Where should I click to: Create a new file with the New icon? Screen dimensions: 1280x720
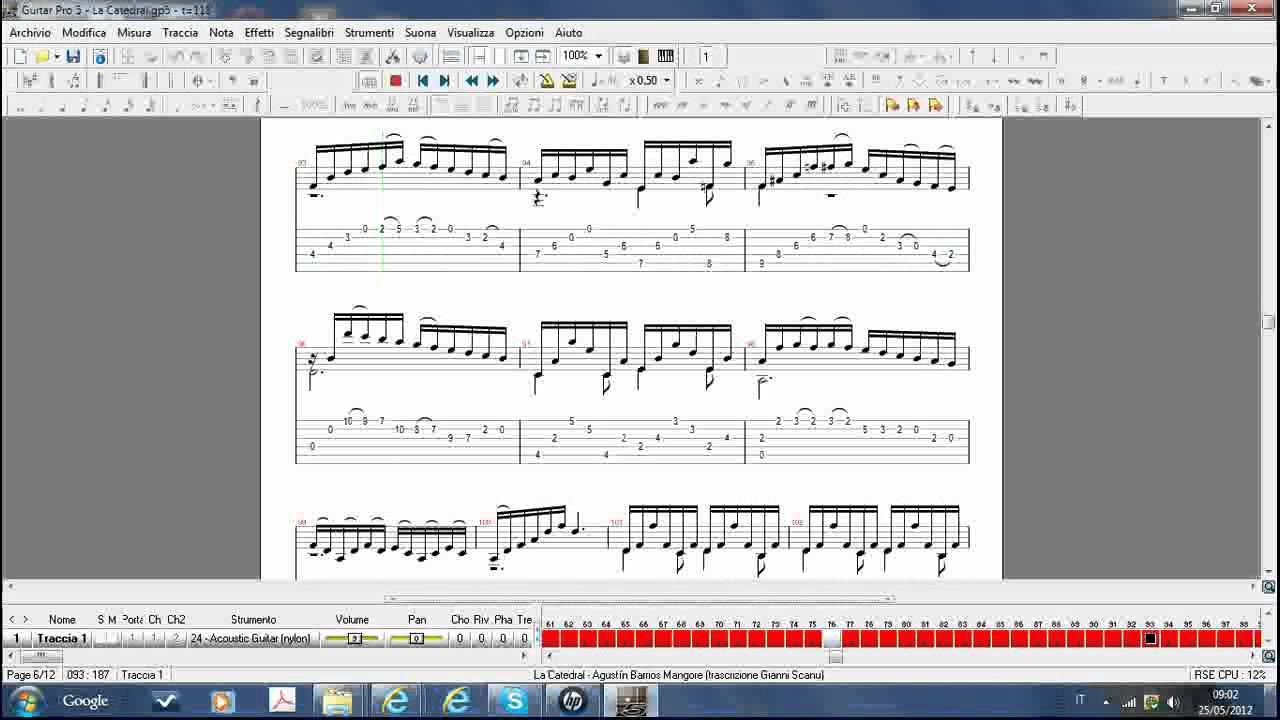tap(21, 57)
